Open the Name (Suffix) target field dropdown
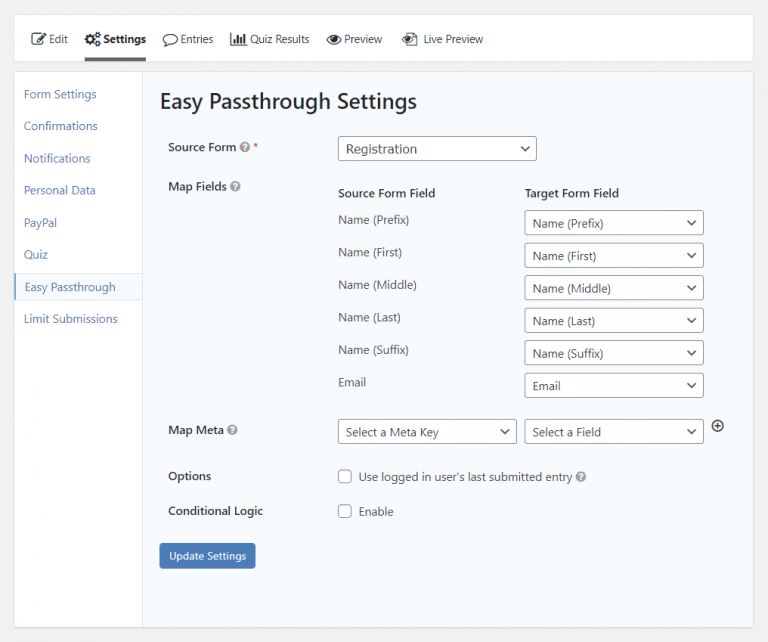This screenshot has width=768, height=642. pyautogui.click(x=614, y=353)
